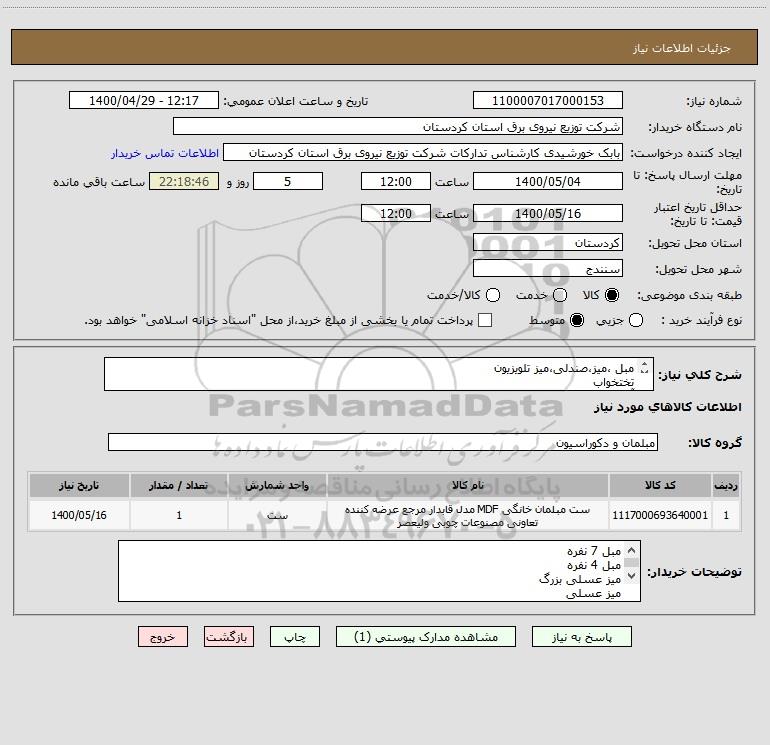Click the گروه کالا field مبلمان و دکوراسیون
The image size is (770, 745).
tap(383, 442)
